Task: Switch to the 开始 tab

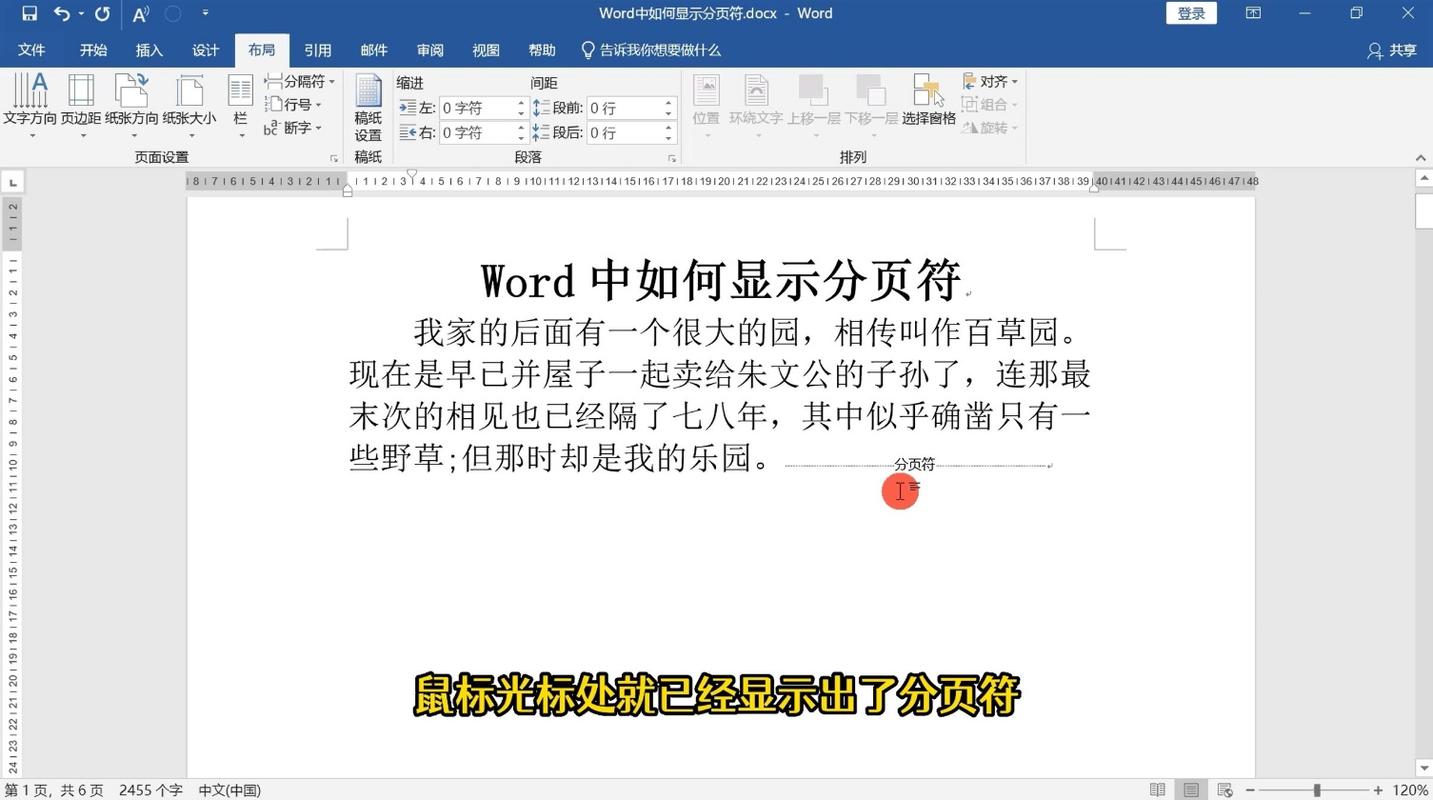Action: [93, 50]
